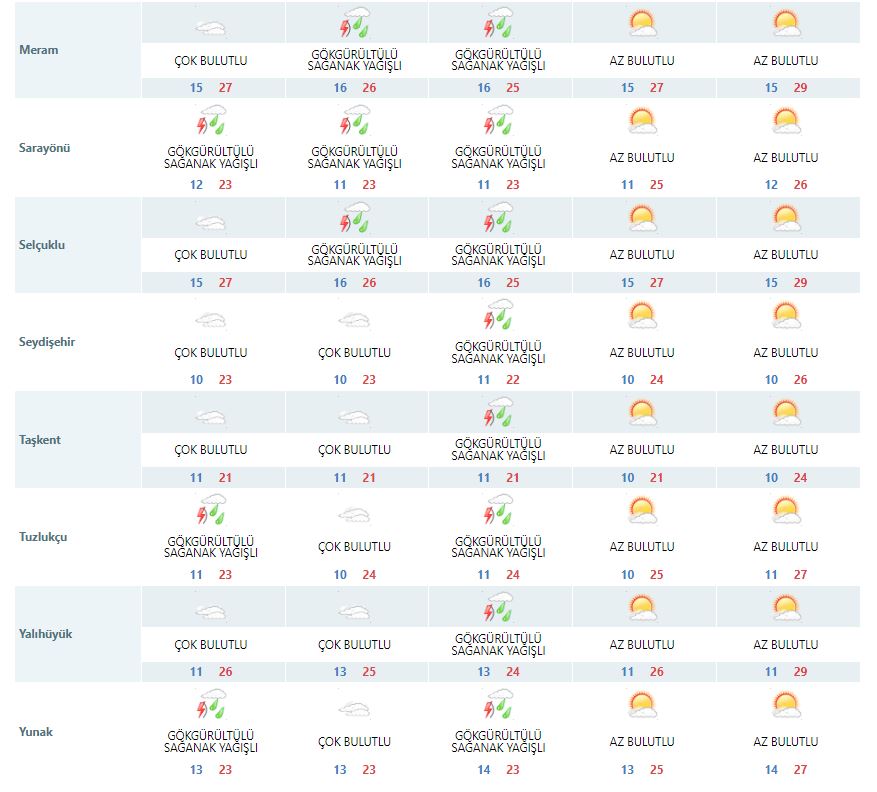Select the Seydişehir district label

point(49,342)
